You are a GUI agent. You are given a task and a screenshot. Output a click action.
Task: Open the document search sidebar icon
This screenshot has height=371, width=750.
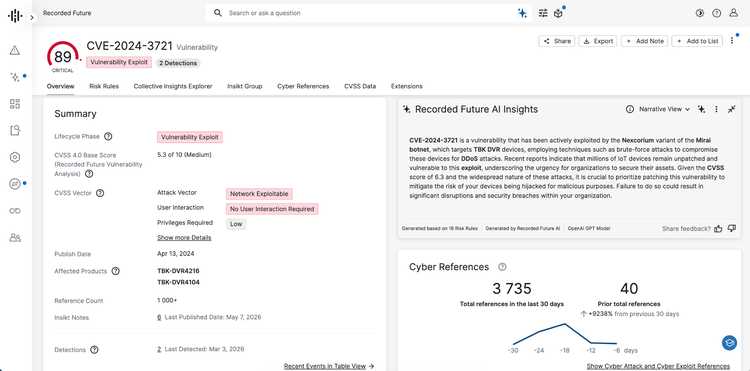[15, 130]
